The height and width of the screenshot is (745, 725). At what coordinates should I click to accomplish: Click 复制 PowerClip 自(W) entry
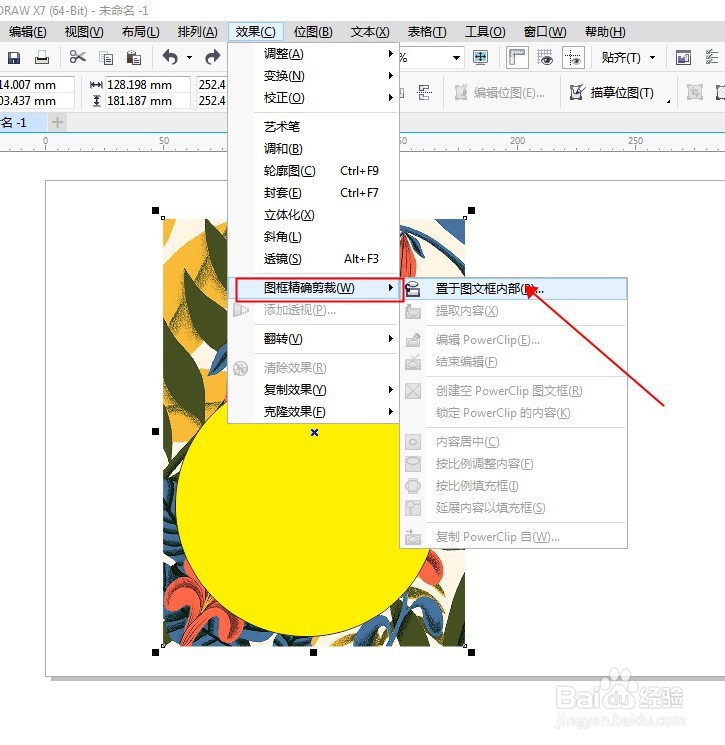coord(514,537)
